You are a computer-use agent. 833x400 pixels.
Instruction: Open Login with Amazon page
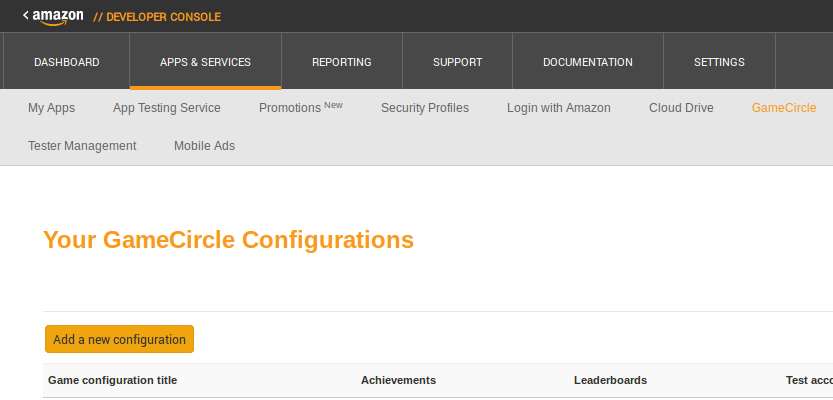tap(558, 108)
